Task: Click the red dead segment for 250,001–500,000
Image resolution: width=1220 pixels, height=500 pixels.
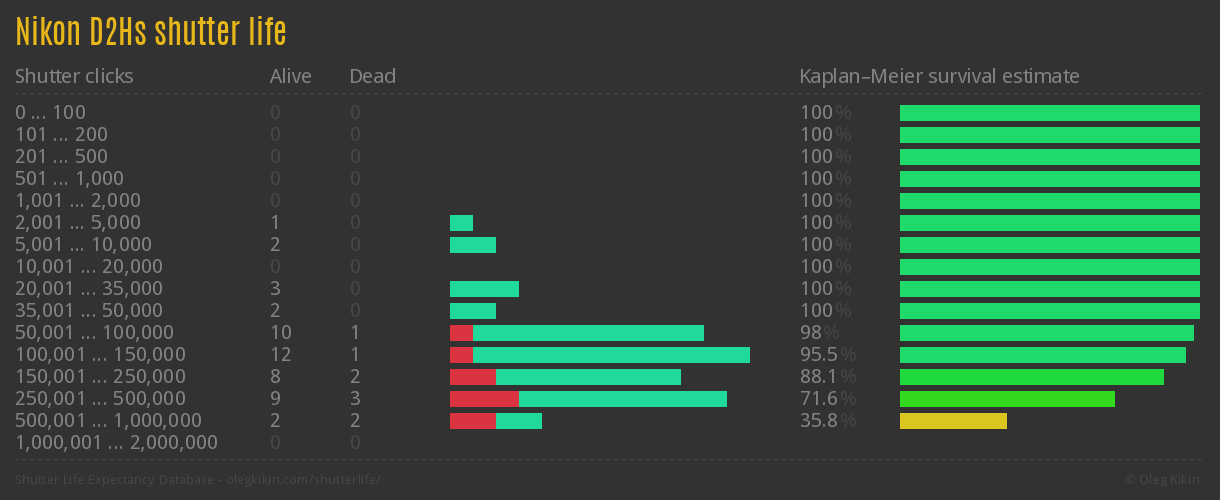Action: [x=484, y=399]
